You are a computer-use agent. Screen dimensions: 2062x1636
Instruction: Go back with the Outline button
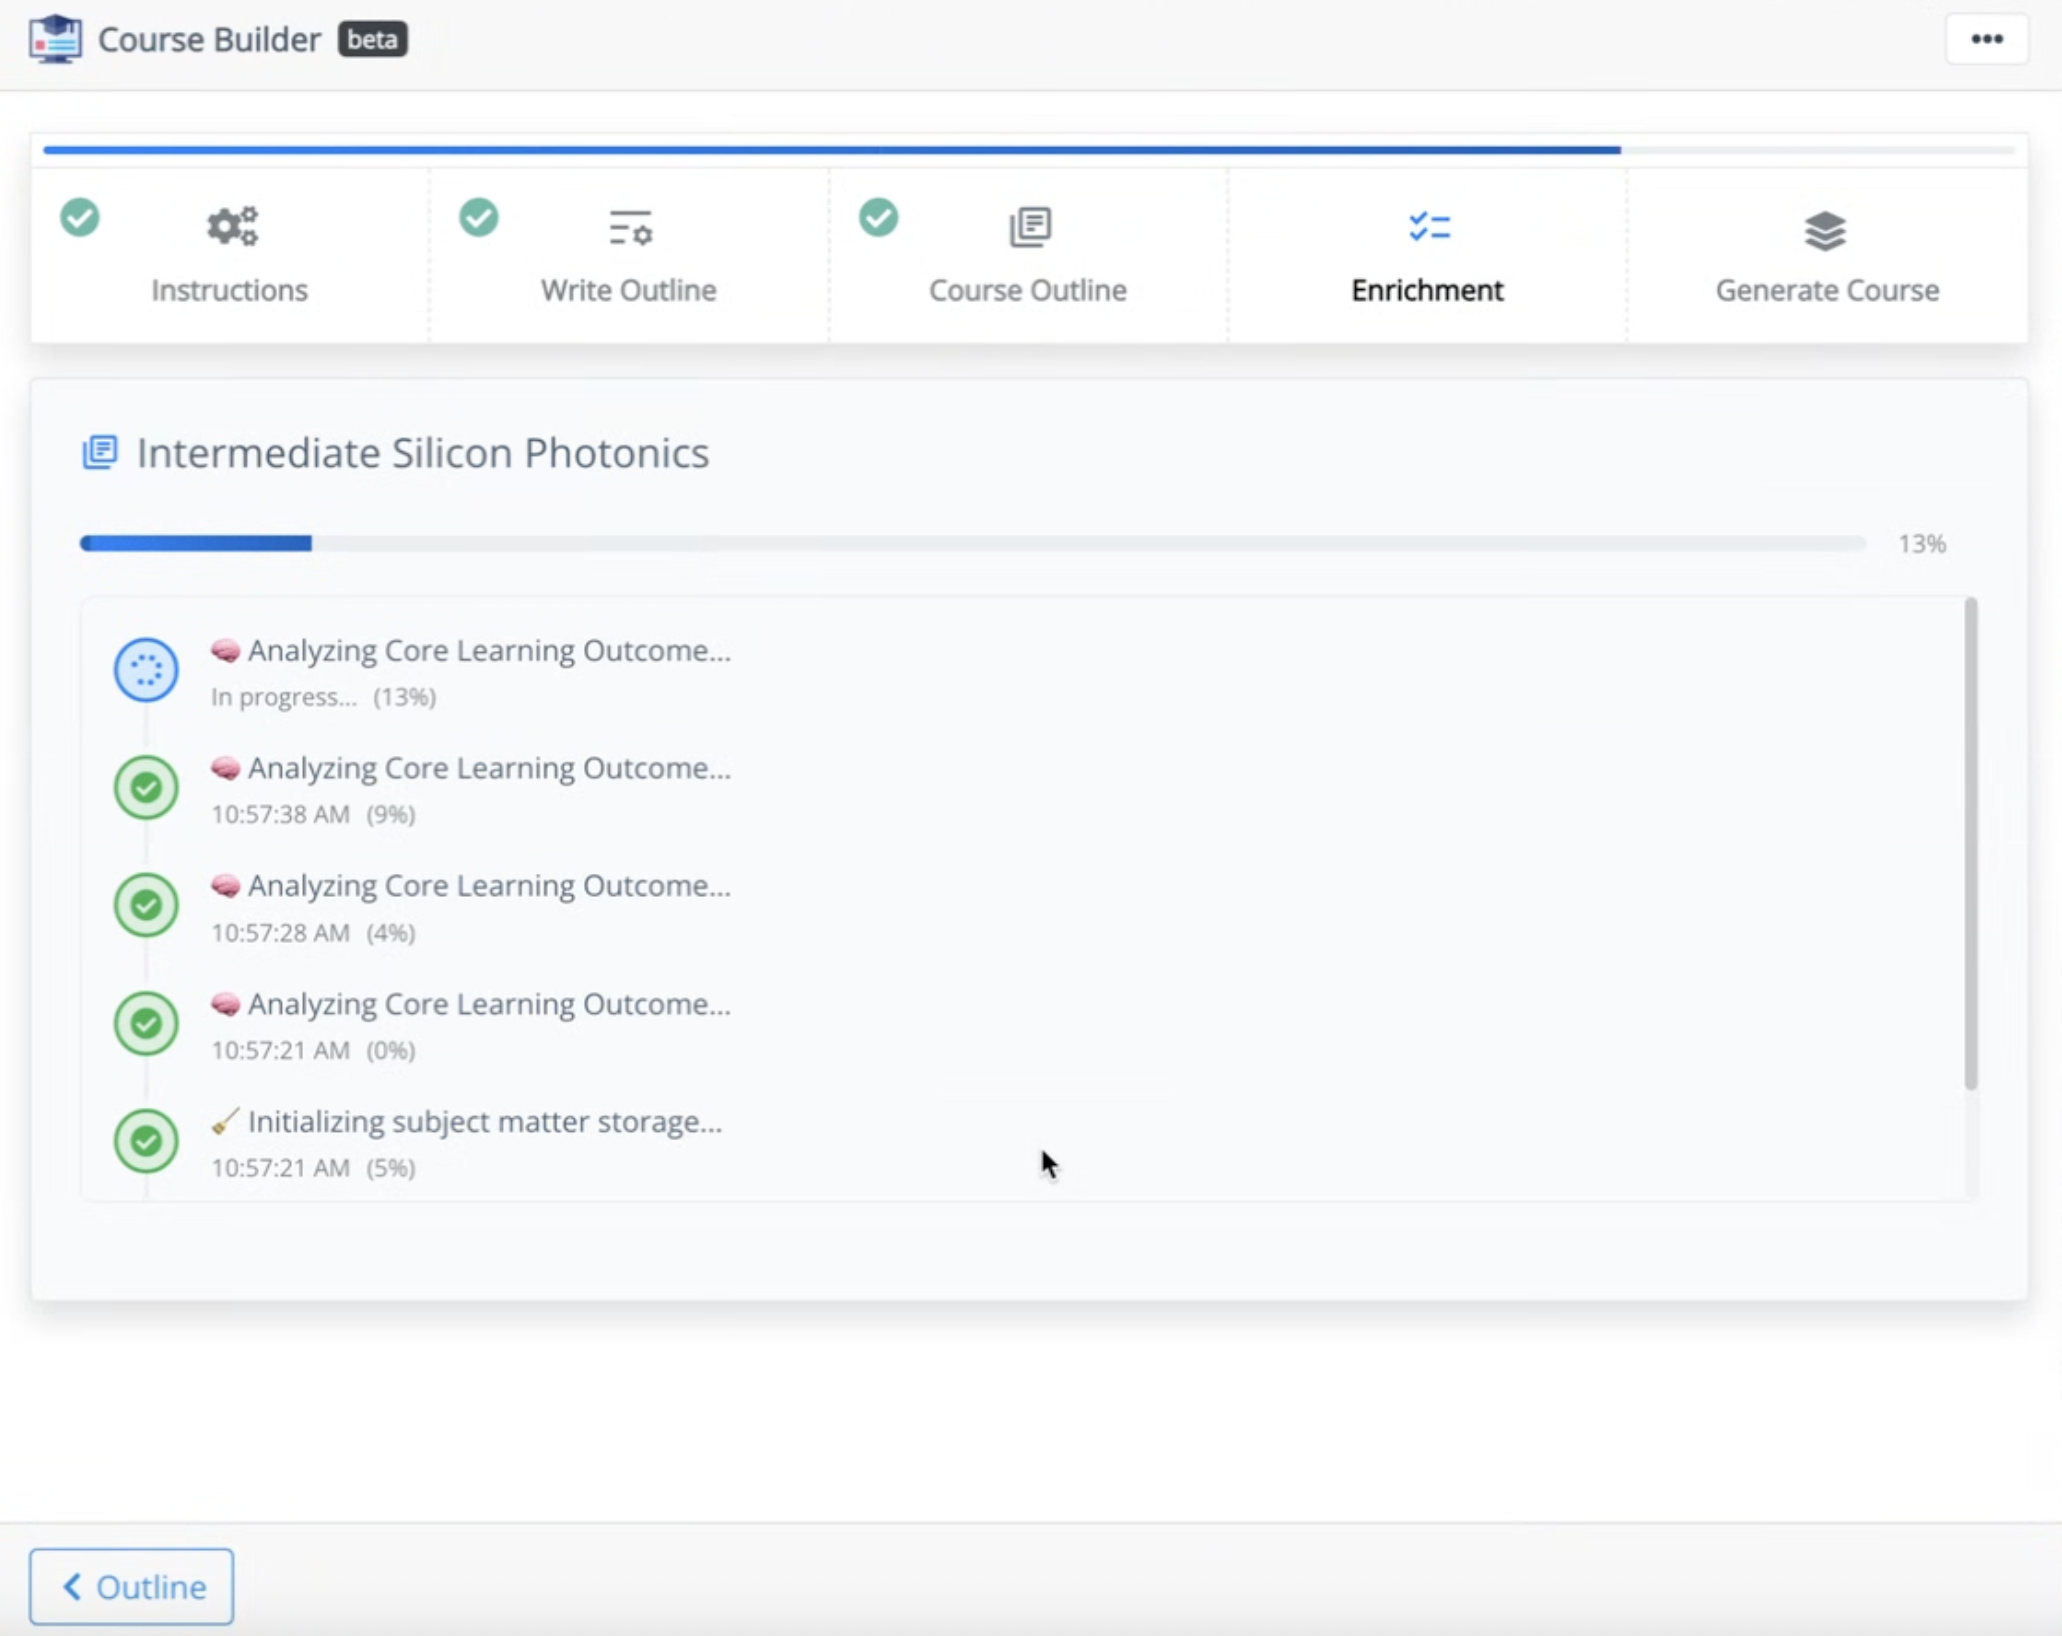point(131,1586)
